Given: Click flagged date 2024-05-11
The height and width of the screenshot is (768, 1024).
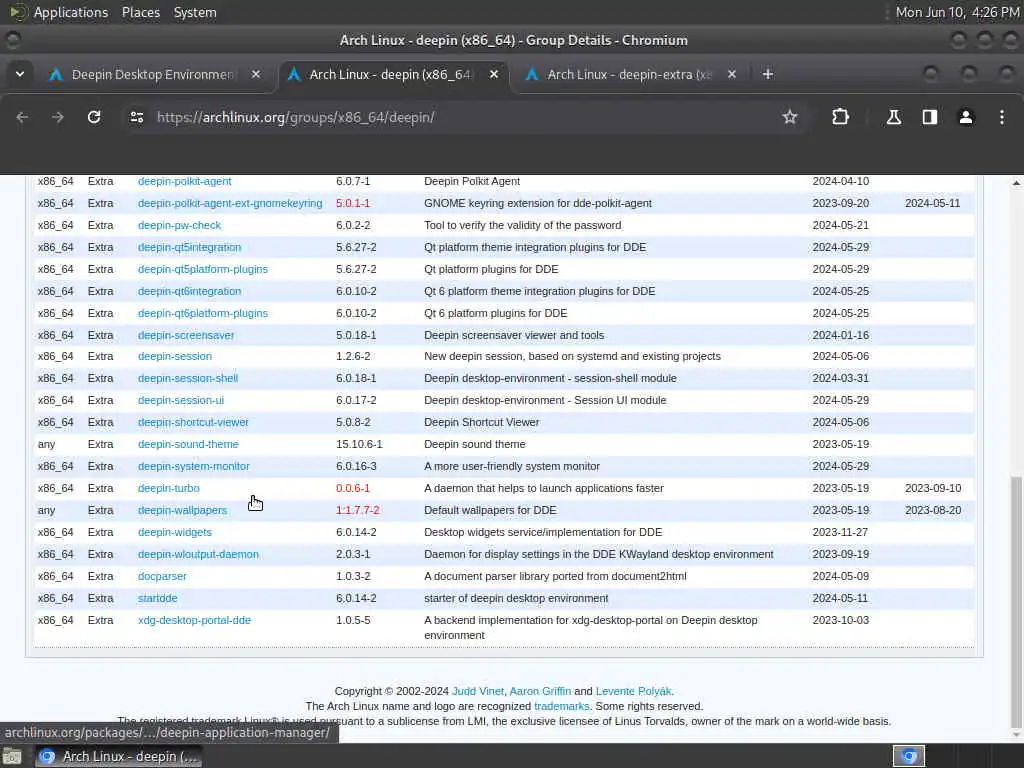Looking at the screenshot, I should [x=932, y=203].
